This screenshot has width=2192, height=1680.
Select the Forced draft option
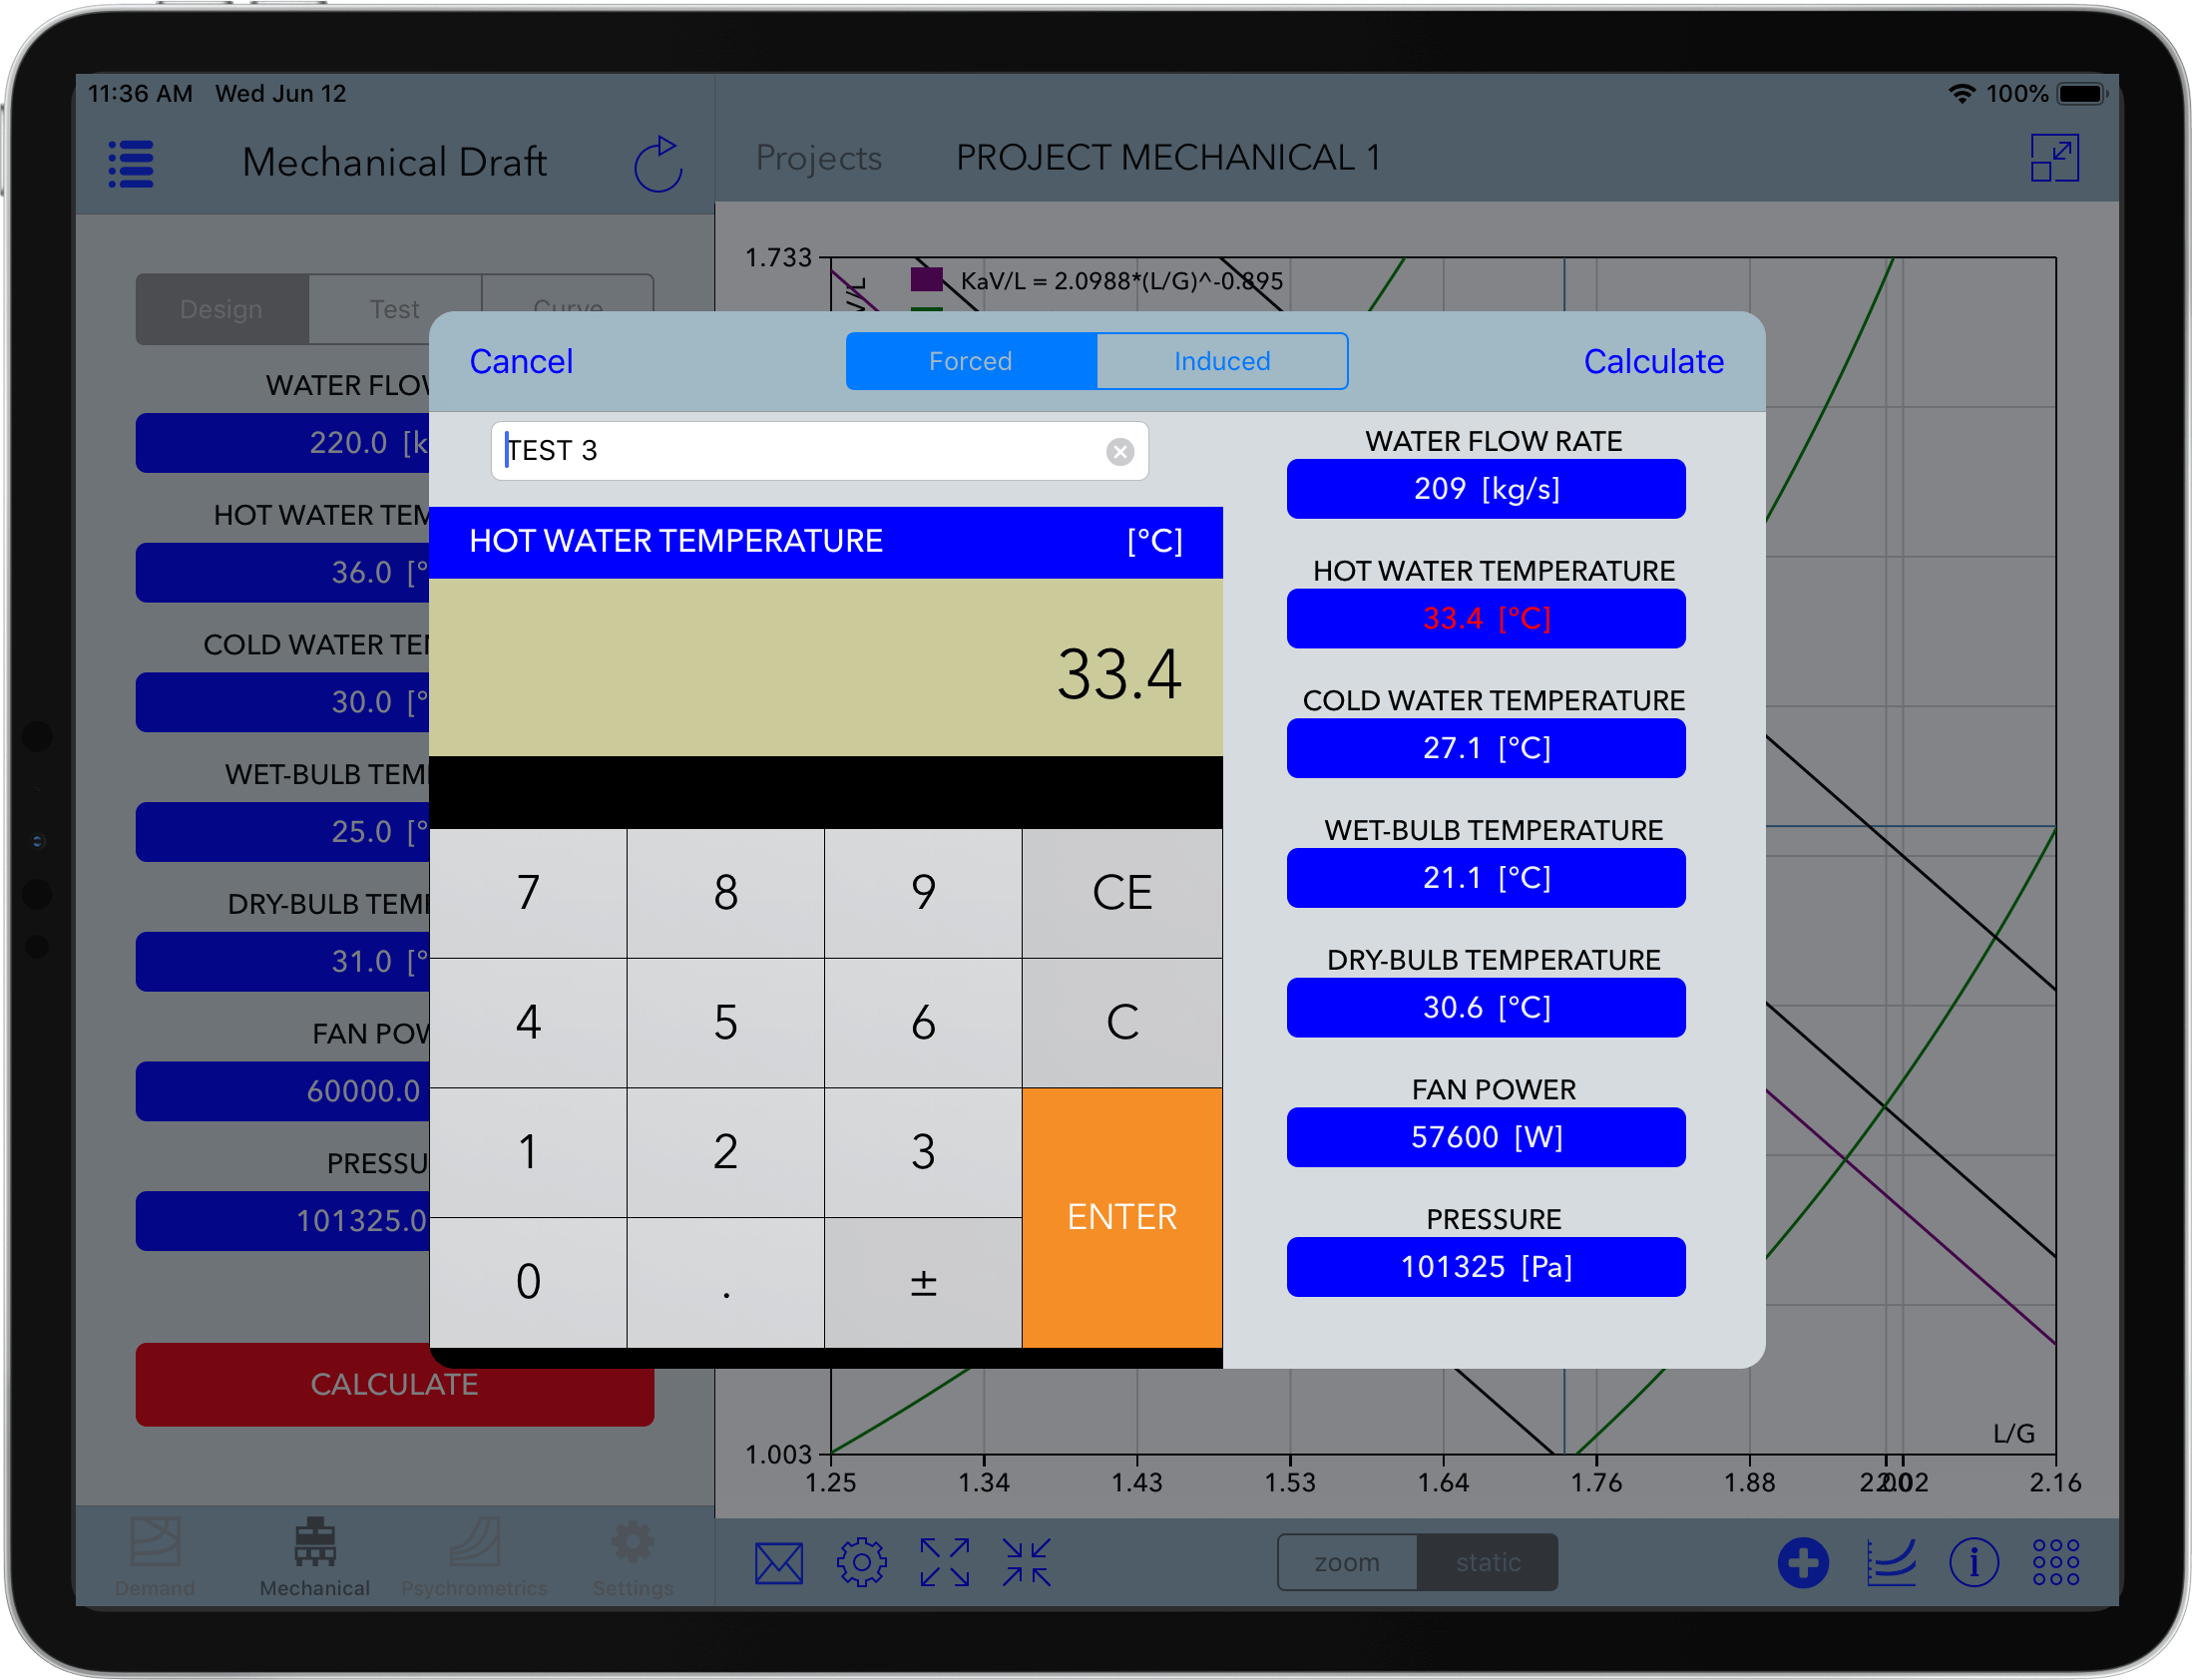970,361
